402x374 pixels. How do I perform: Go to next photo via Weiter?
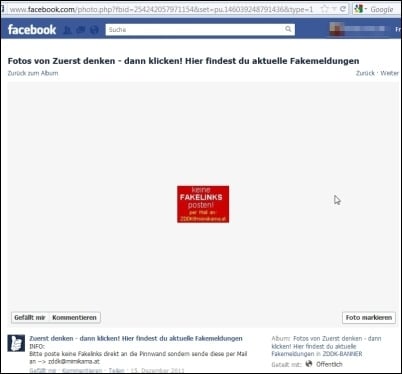coord(389,73)
